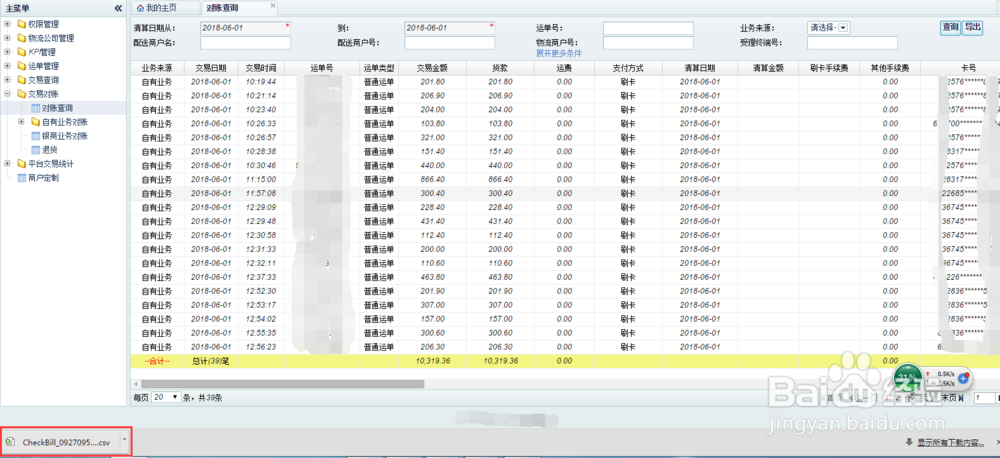Go to last page via 末页 icon
Viewport: 1000px width, 458px height.
962,398
